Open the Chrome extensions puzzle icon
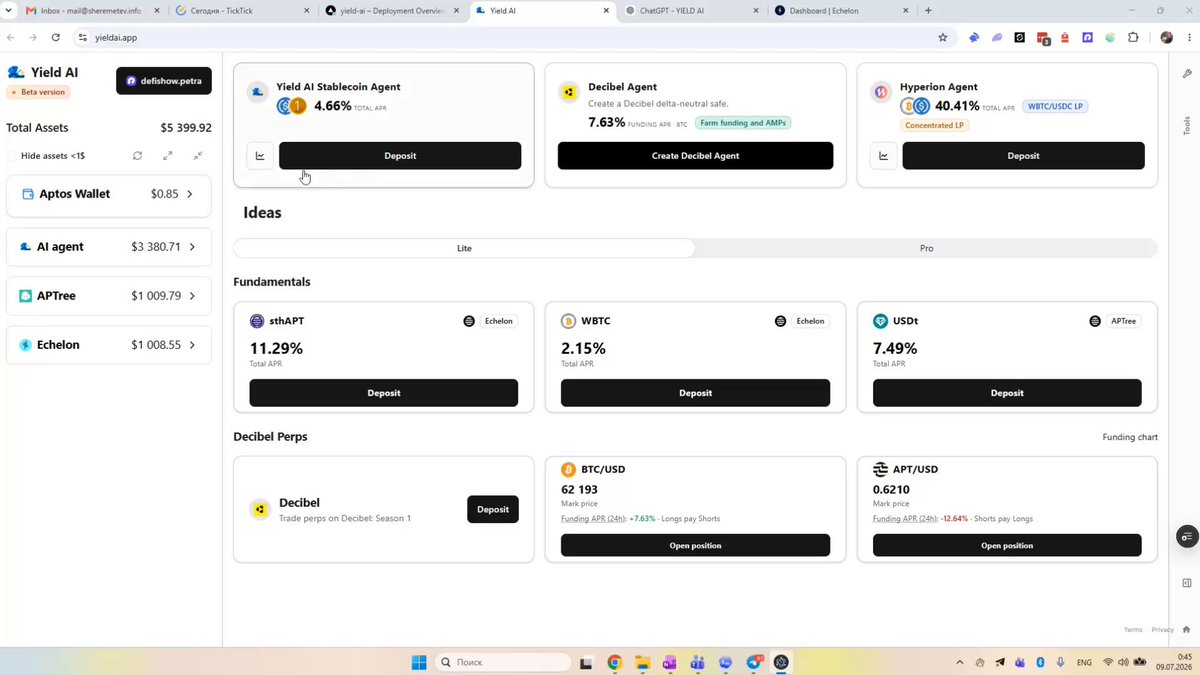This screenshot has height=675, width=1200. [x=1133, y=37]
